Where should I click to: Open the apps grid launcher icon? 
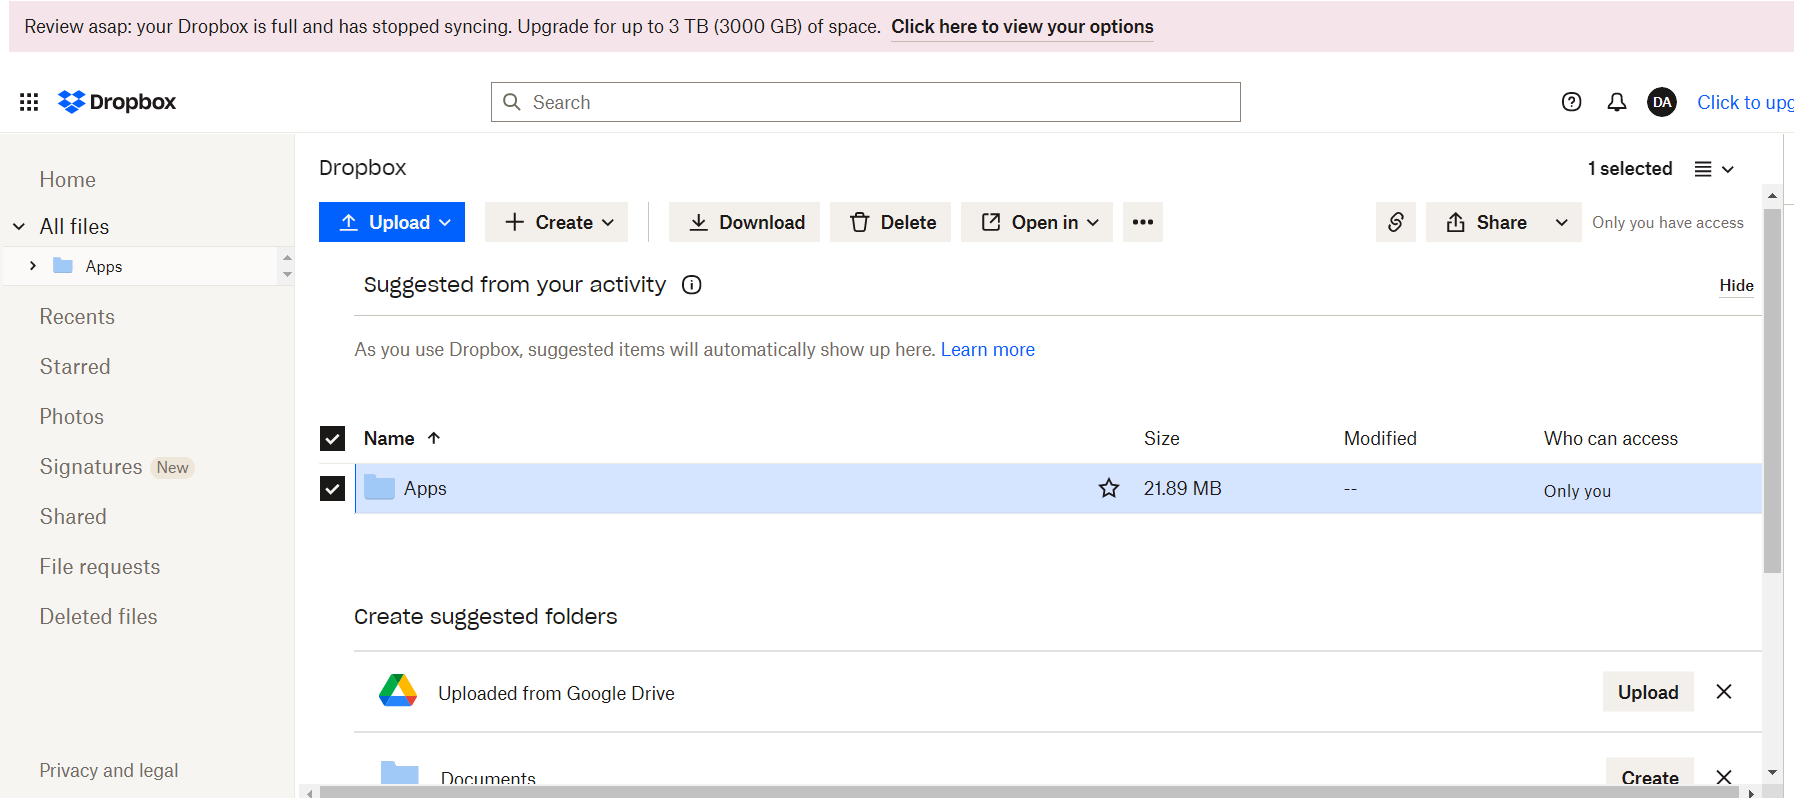click(29, 102)
